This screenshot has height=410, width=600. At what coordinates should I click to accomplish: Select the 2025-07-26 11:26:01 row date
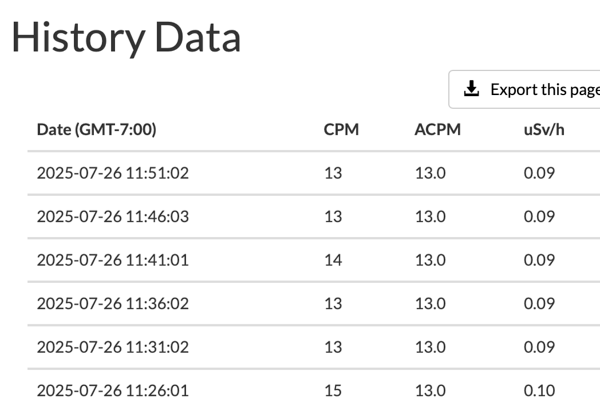113,390
